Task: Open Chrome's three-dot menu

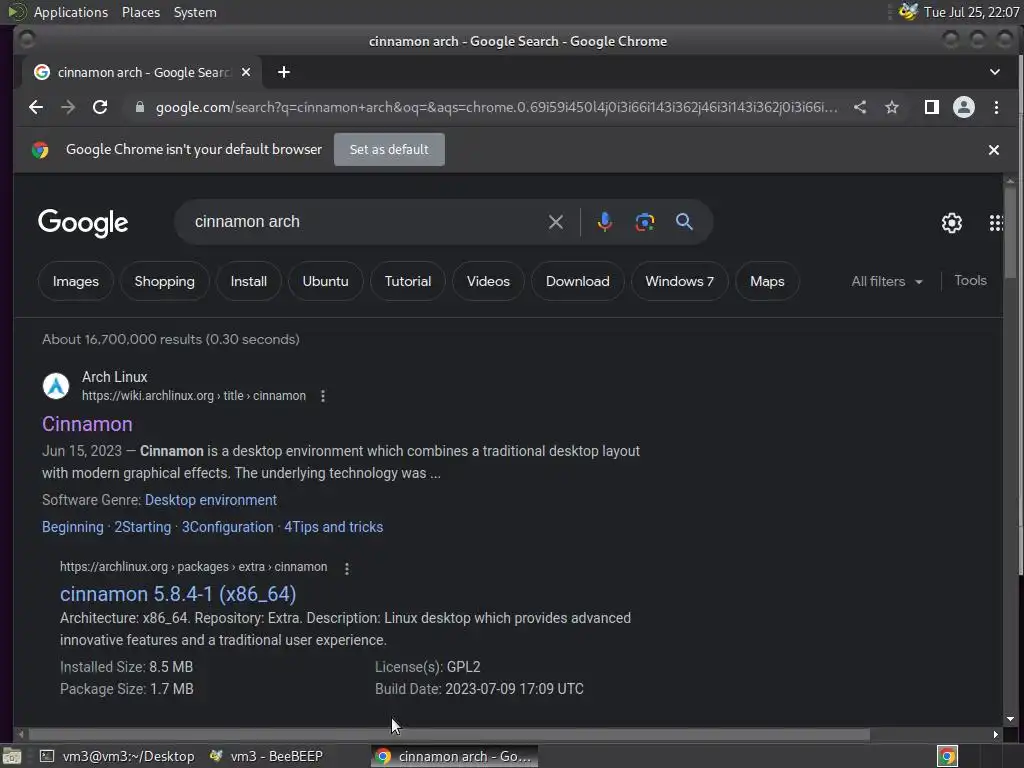Action: pos(996,107)
